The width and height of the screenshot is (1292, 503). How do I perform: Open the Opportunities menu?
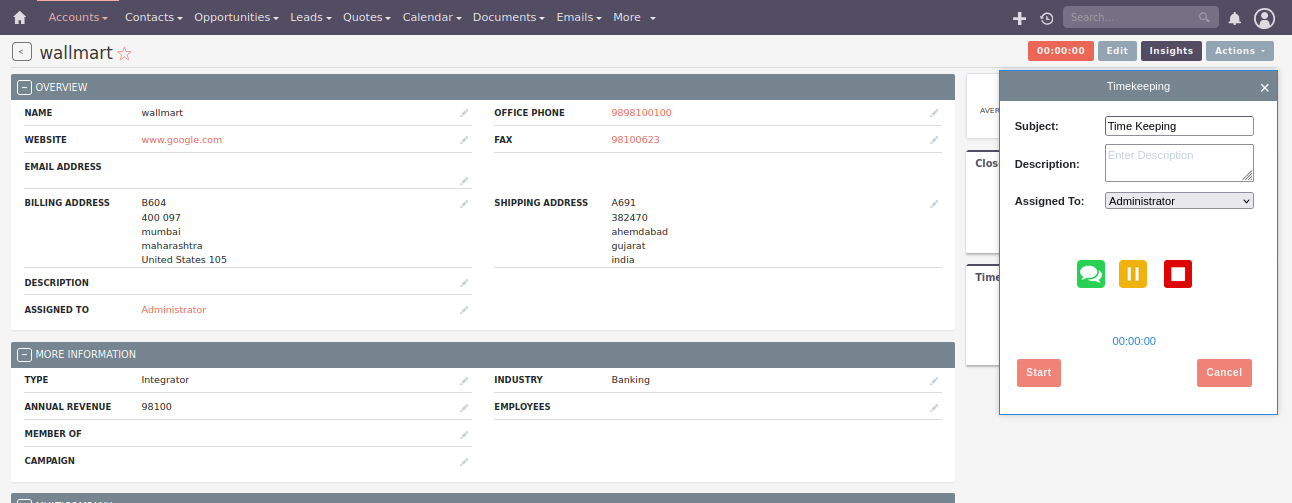[x=236, y=18]
